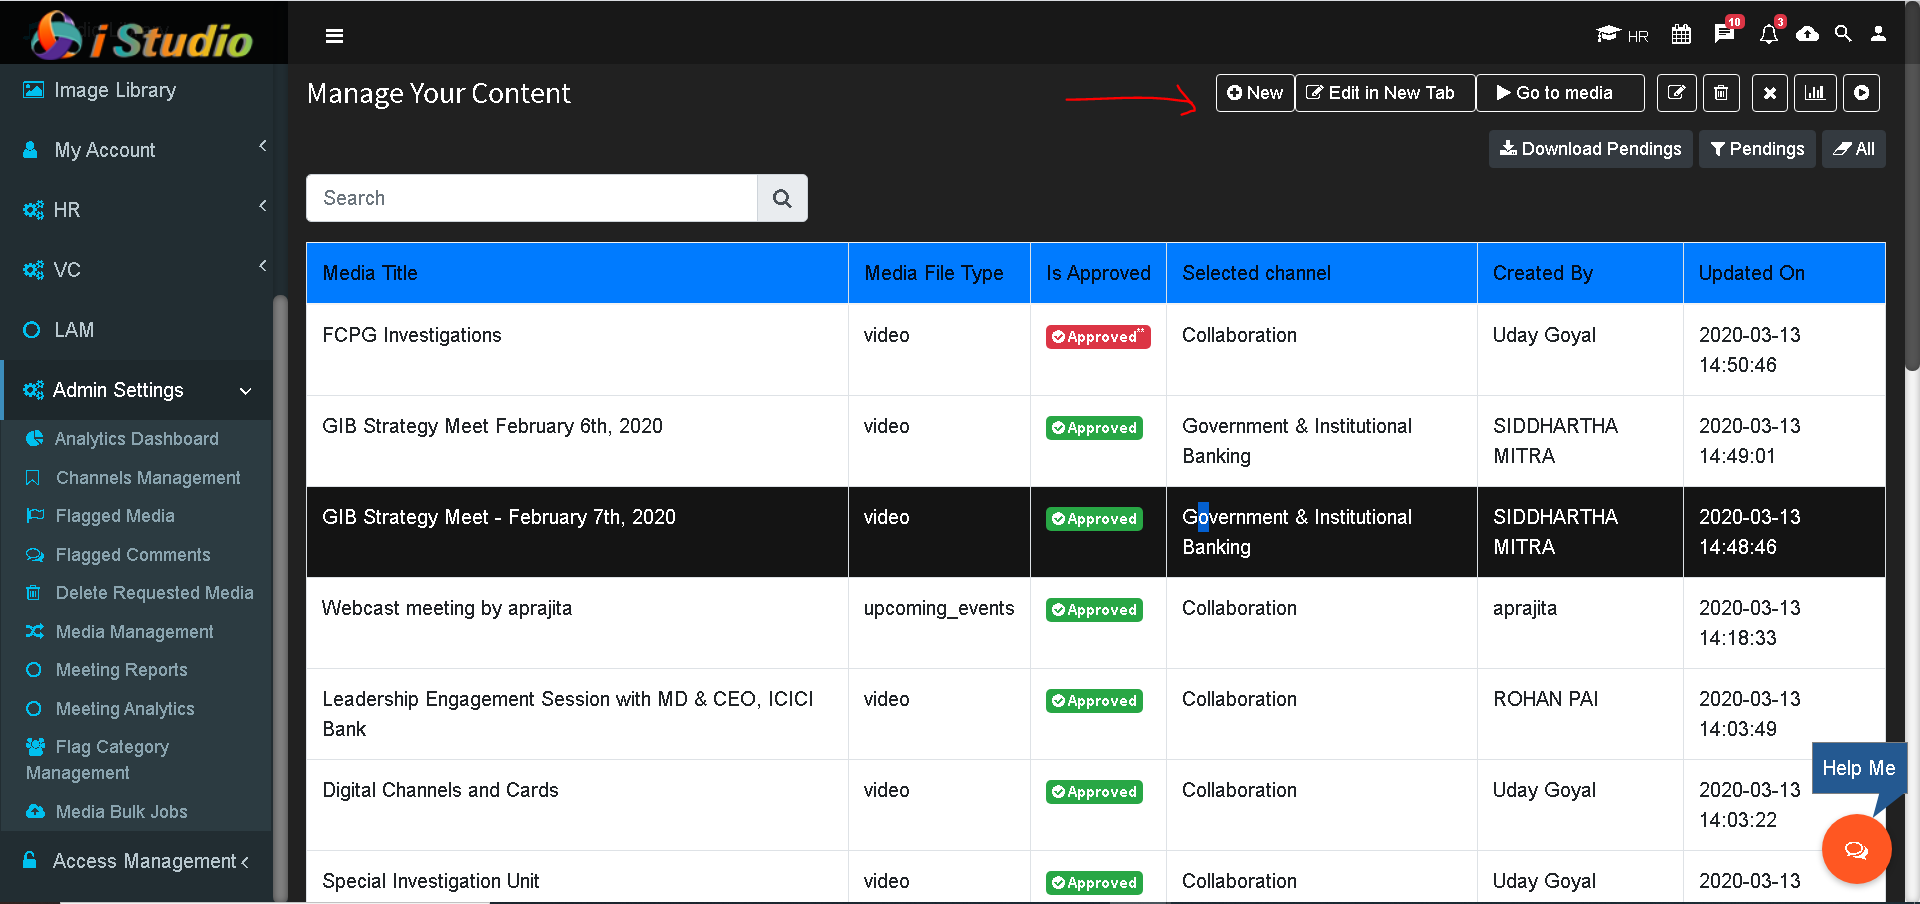Image resolution: width=1920 pixels, height=904 pixels.
Task: Click Go to media button
Action: point(1560,93)
